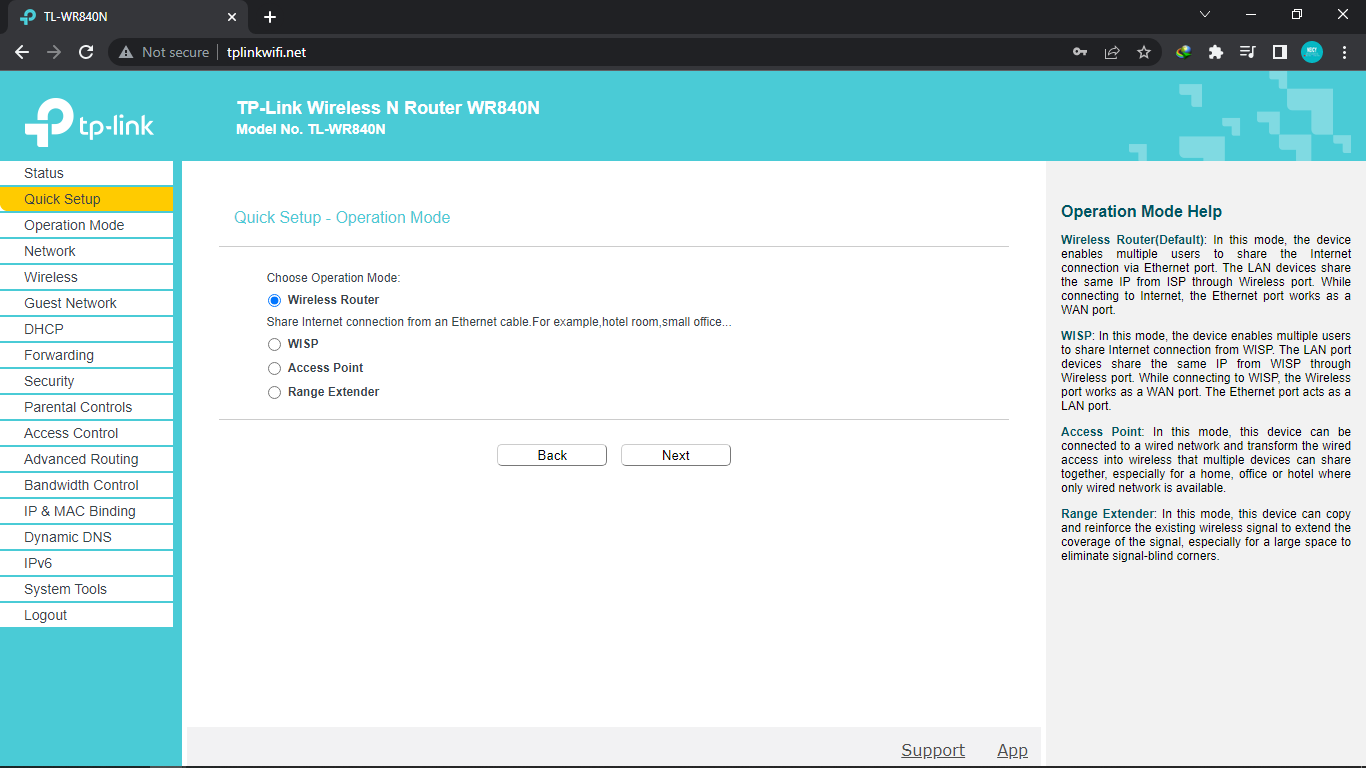Open the Network menu
The image size is (1366, 768).
point(86,251)
